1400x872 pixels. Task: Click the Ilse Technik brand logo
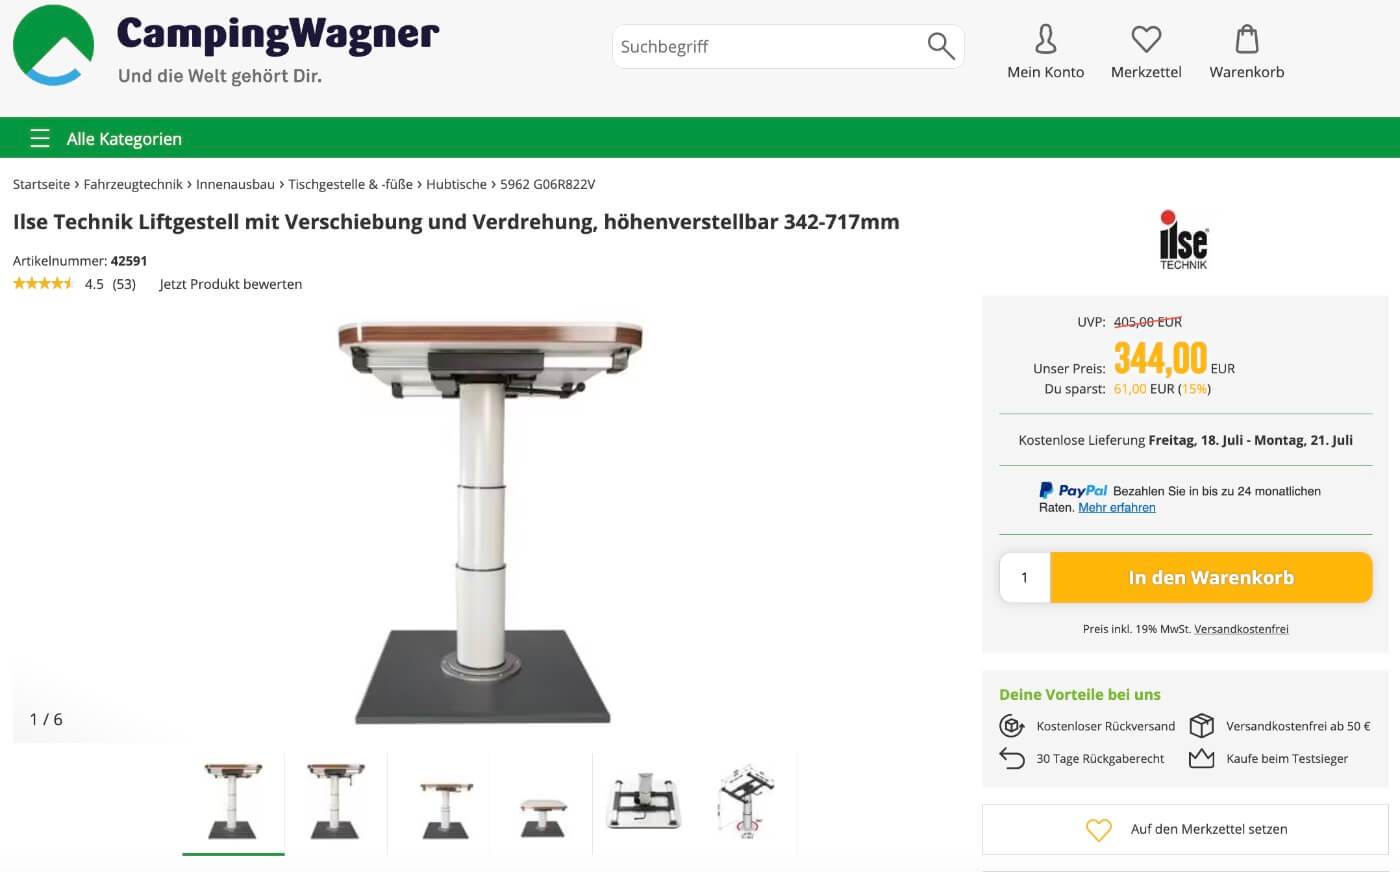tap(1184, 240)
